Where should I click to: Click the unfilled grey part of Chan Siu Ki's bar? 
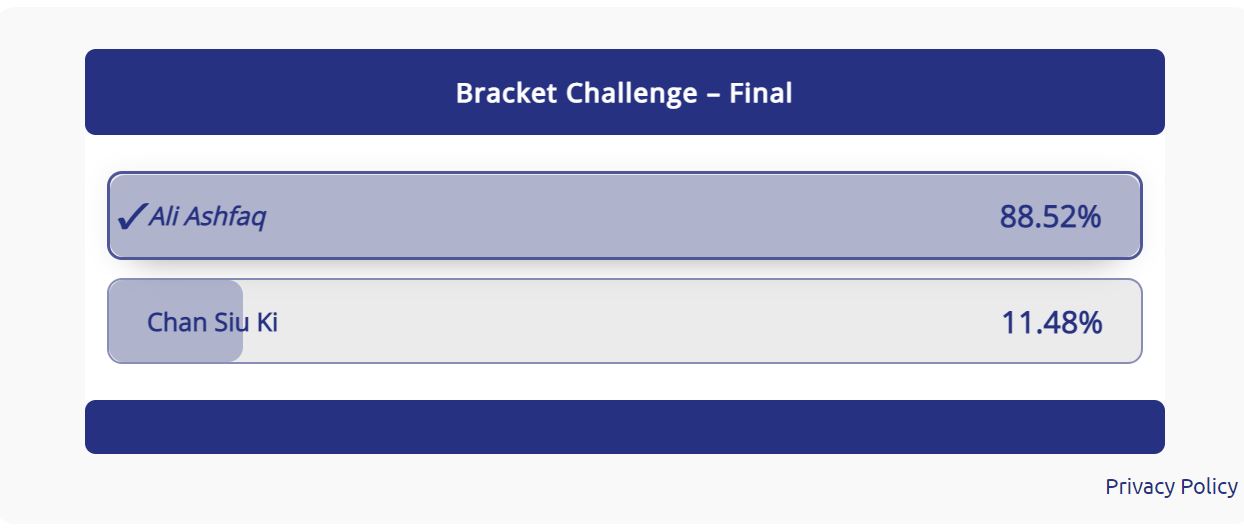[620, 322]
